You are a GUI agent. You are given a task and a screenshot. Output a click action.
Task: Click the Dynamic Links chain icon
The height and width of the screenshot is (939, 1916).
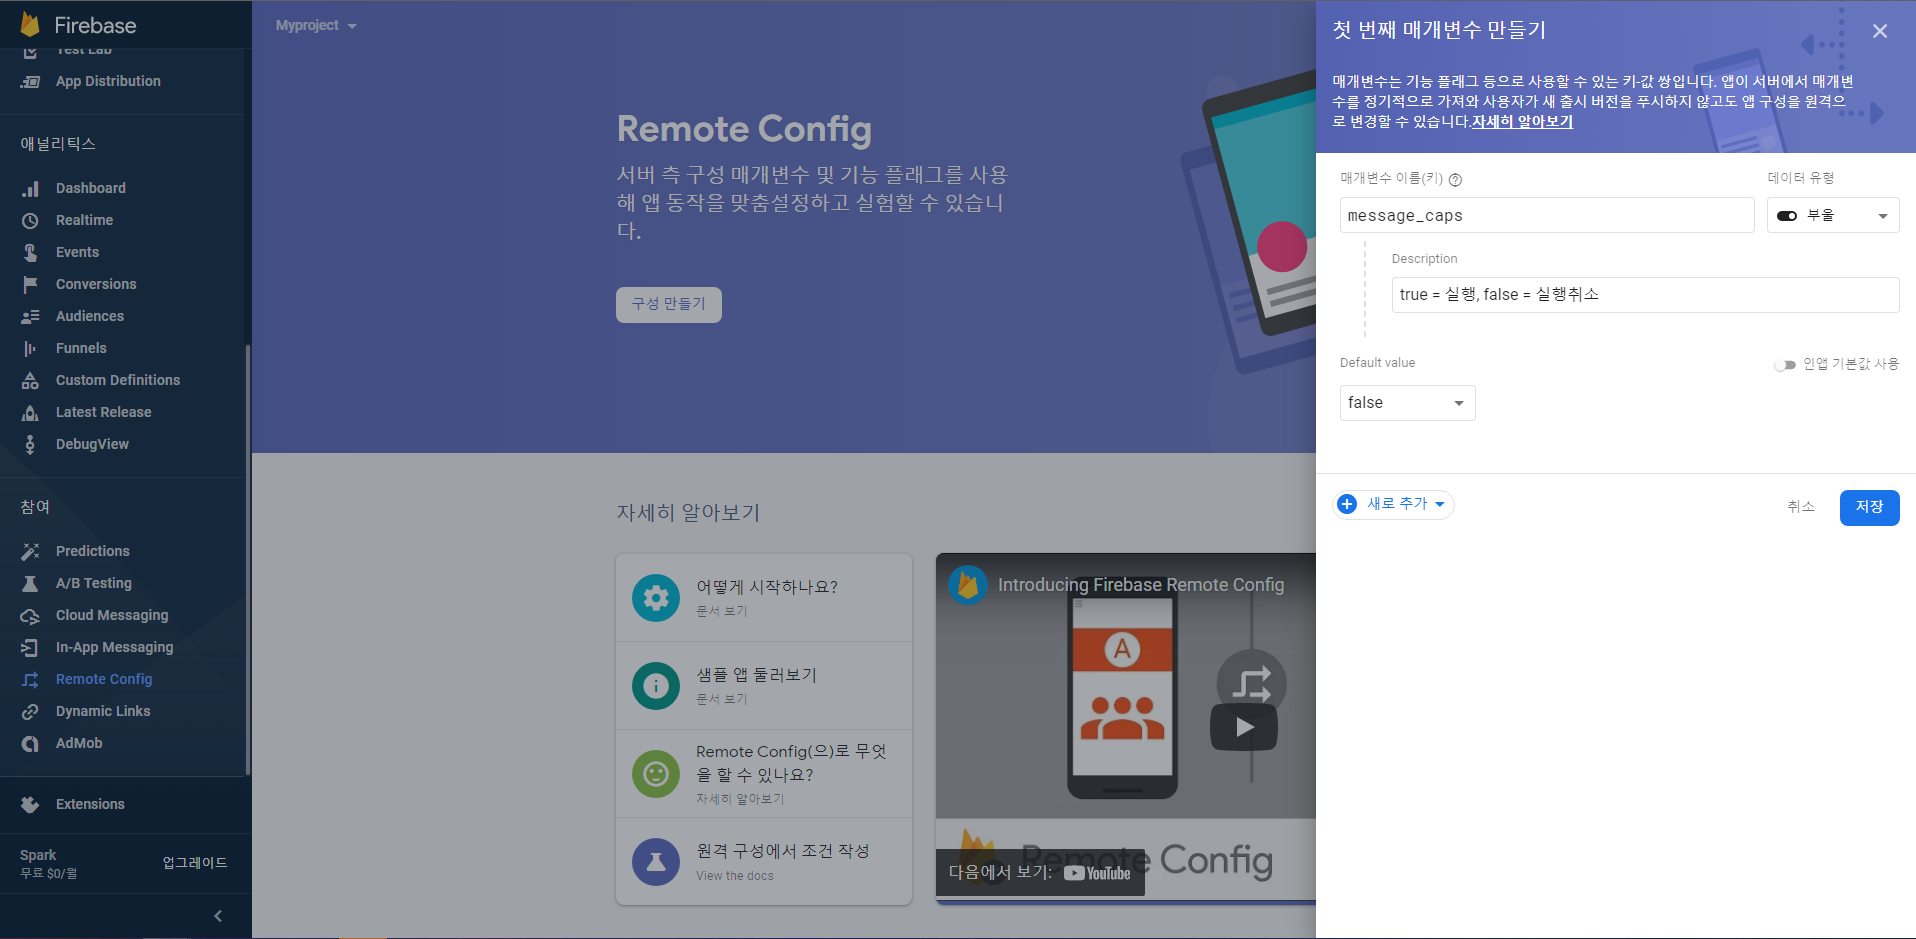31,711
